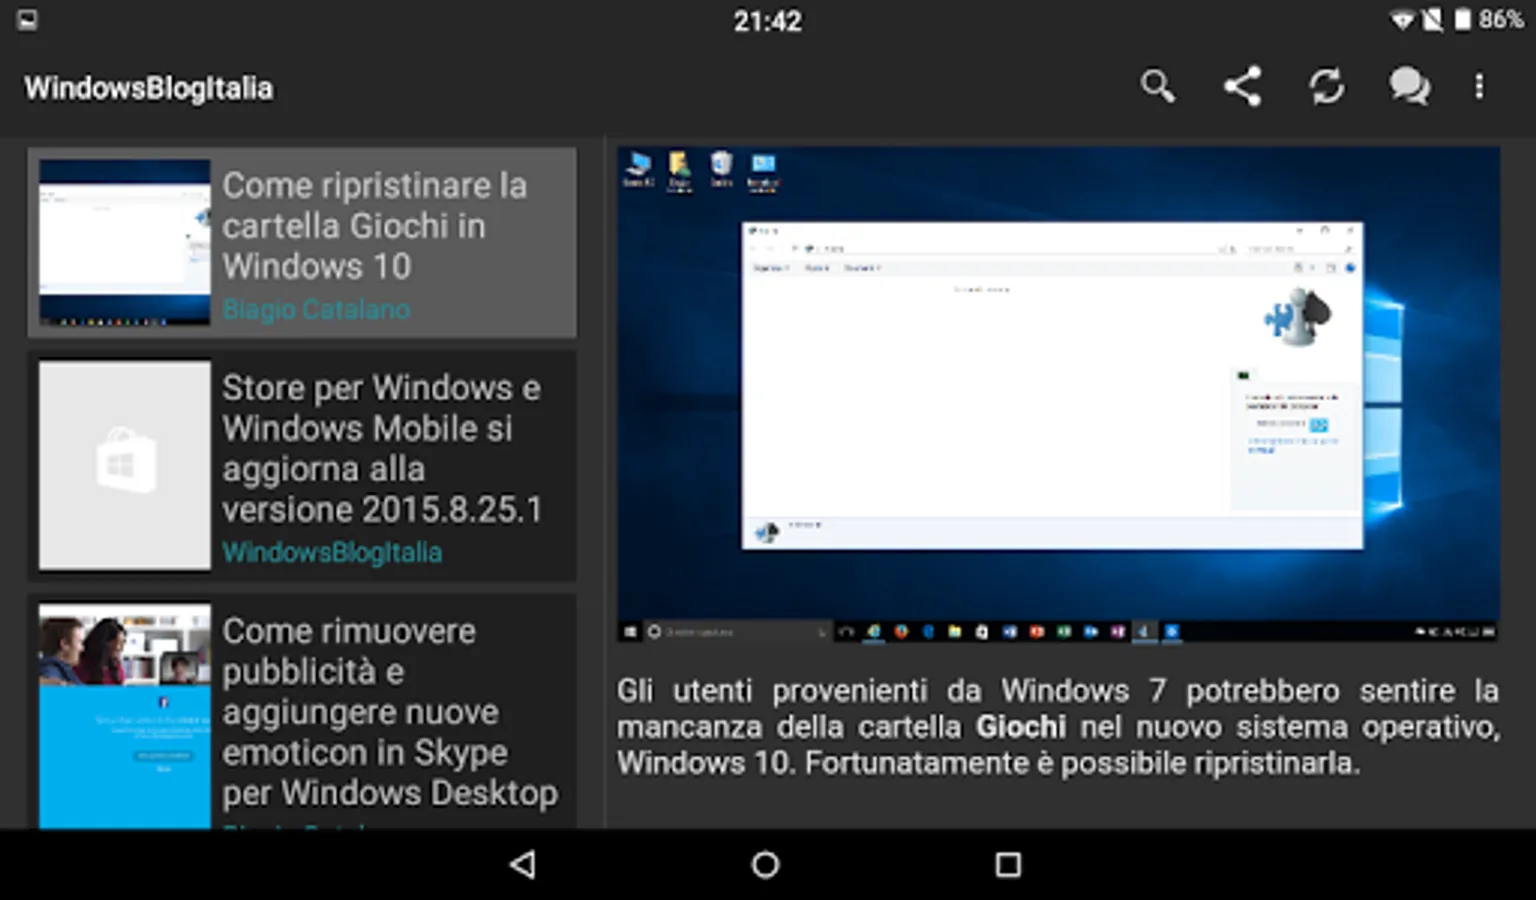Tap thumbnail of Giochi folder article

click(125, 242)
